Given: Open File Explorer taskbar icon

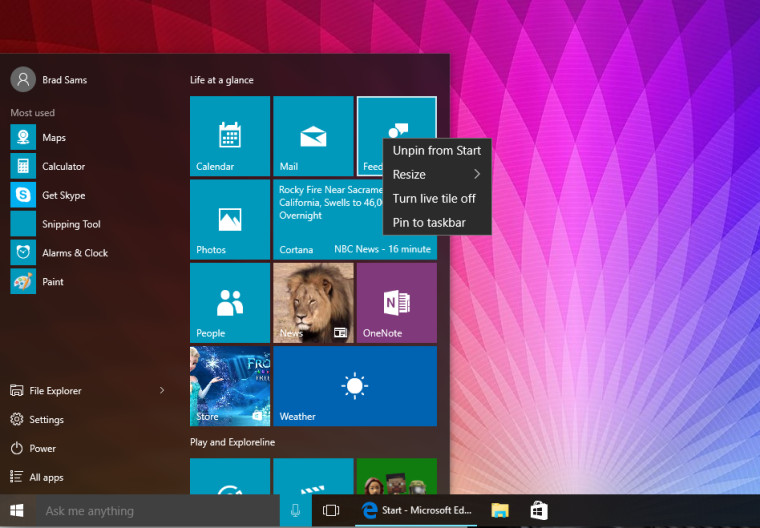Looking at the screenshot, I should click(x=500, y=511).
